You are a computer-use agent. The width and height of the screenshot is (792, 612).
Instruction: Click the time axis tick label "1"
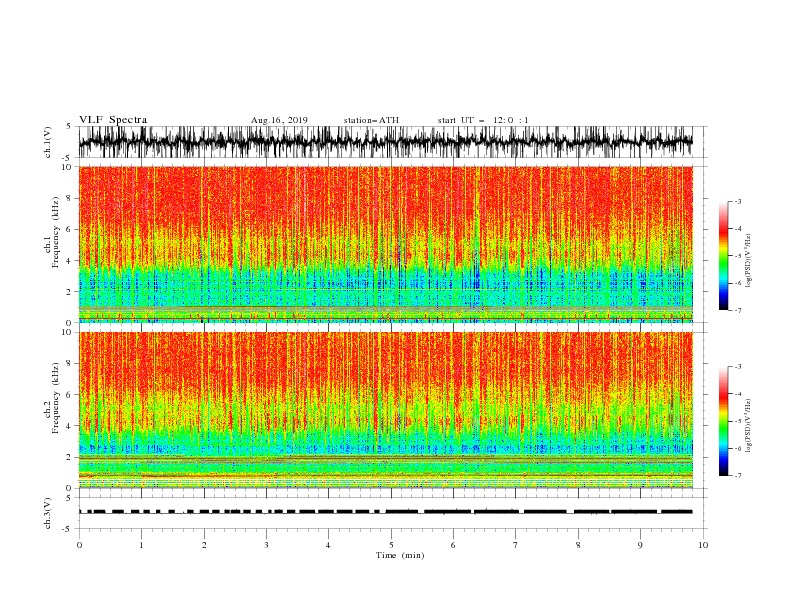tap(141, 545)
